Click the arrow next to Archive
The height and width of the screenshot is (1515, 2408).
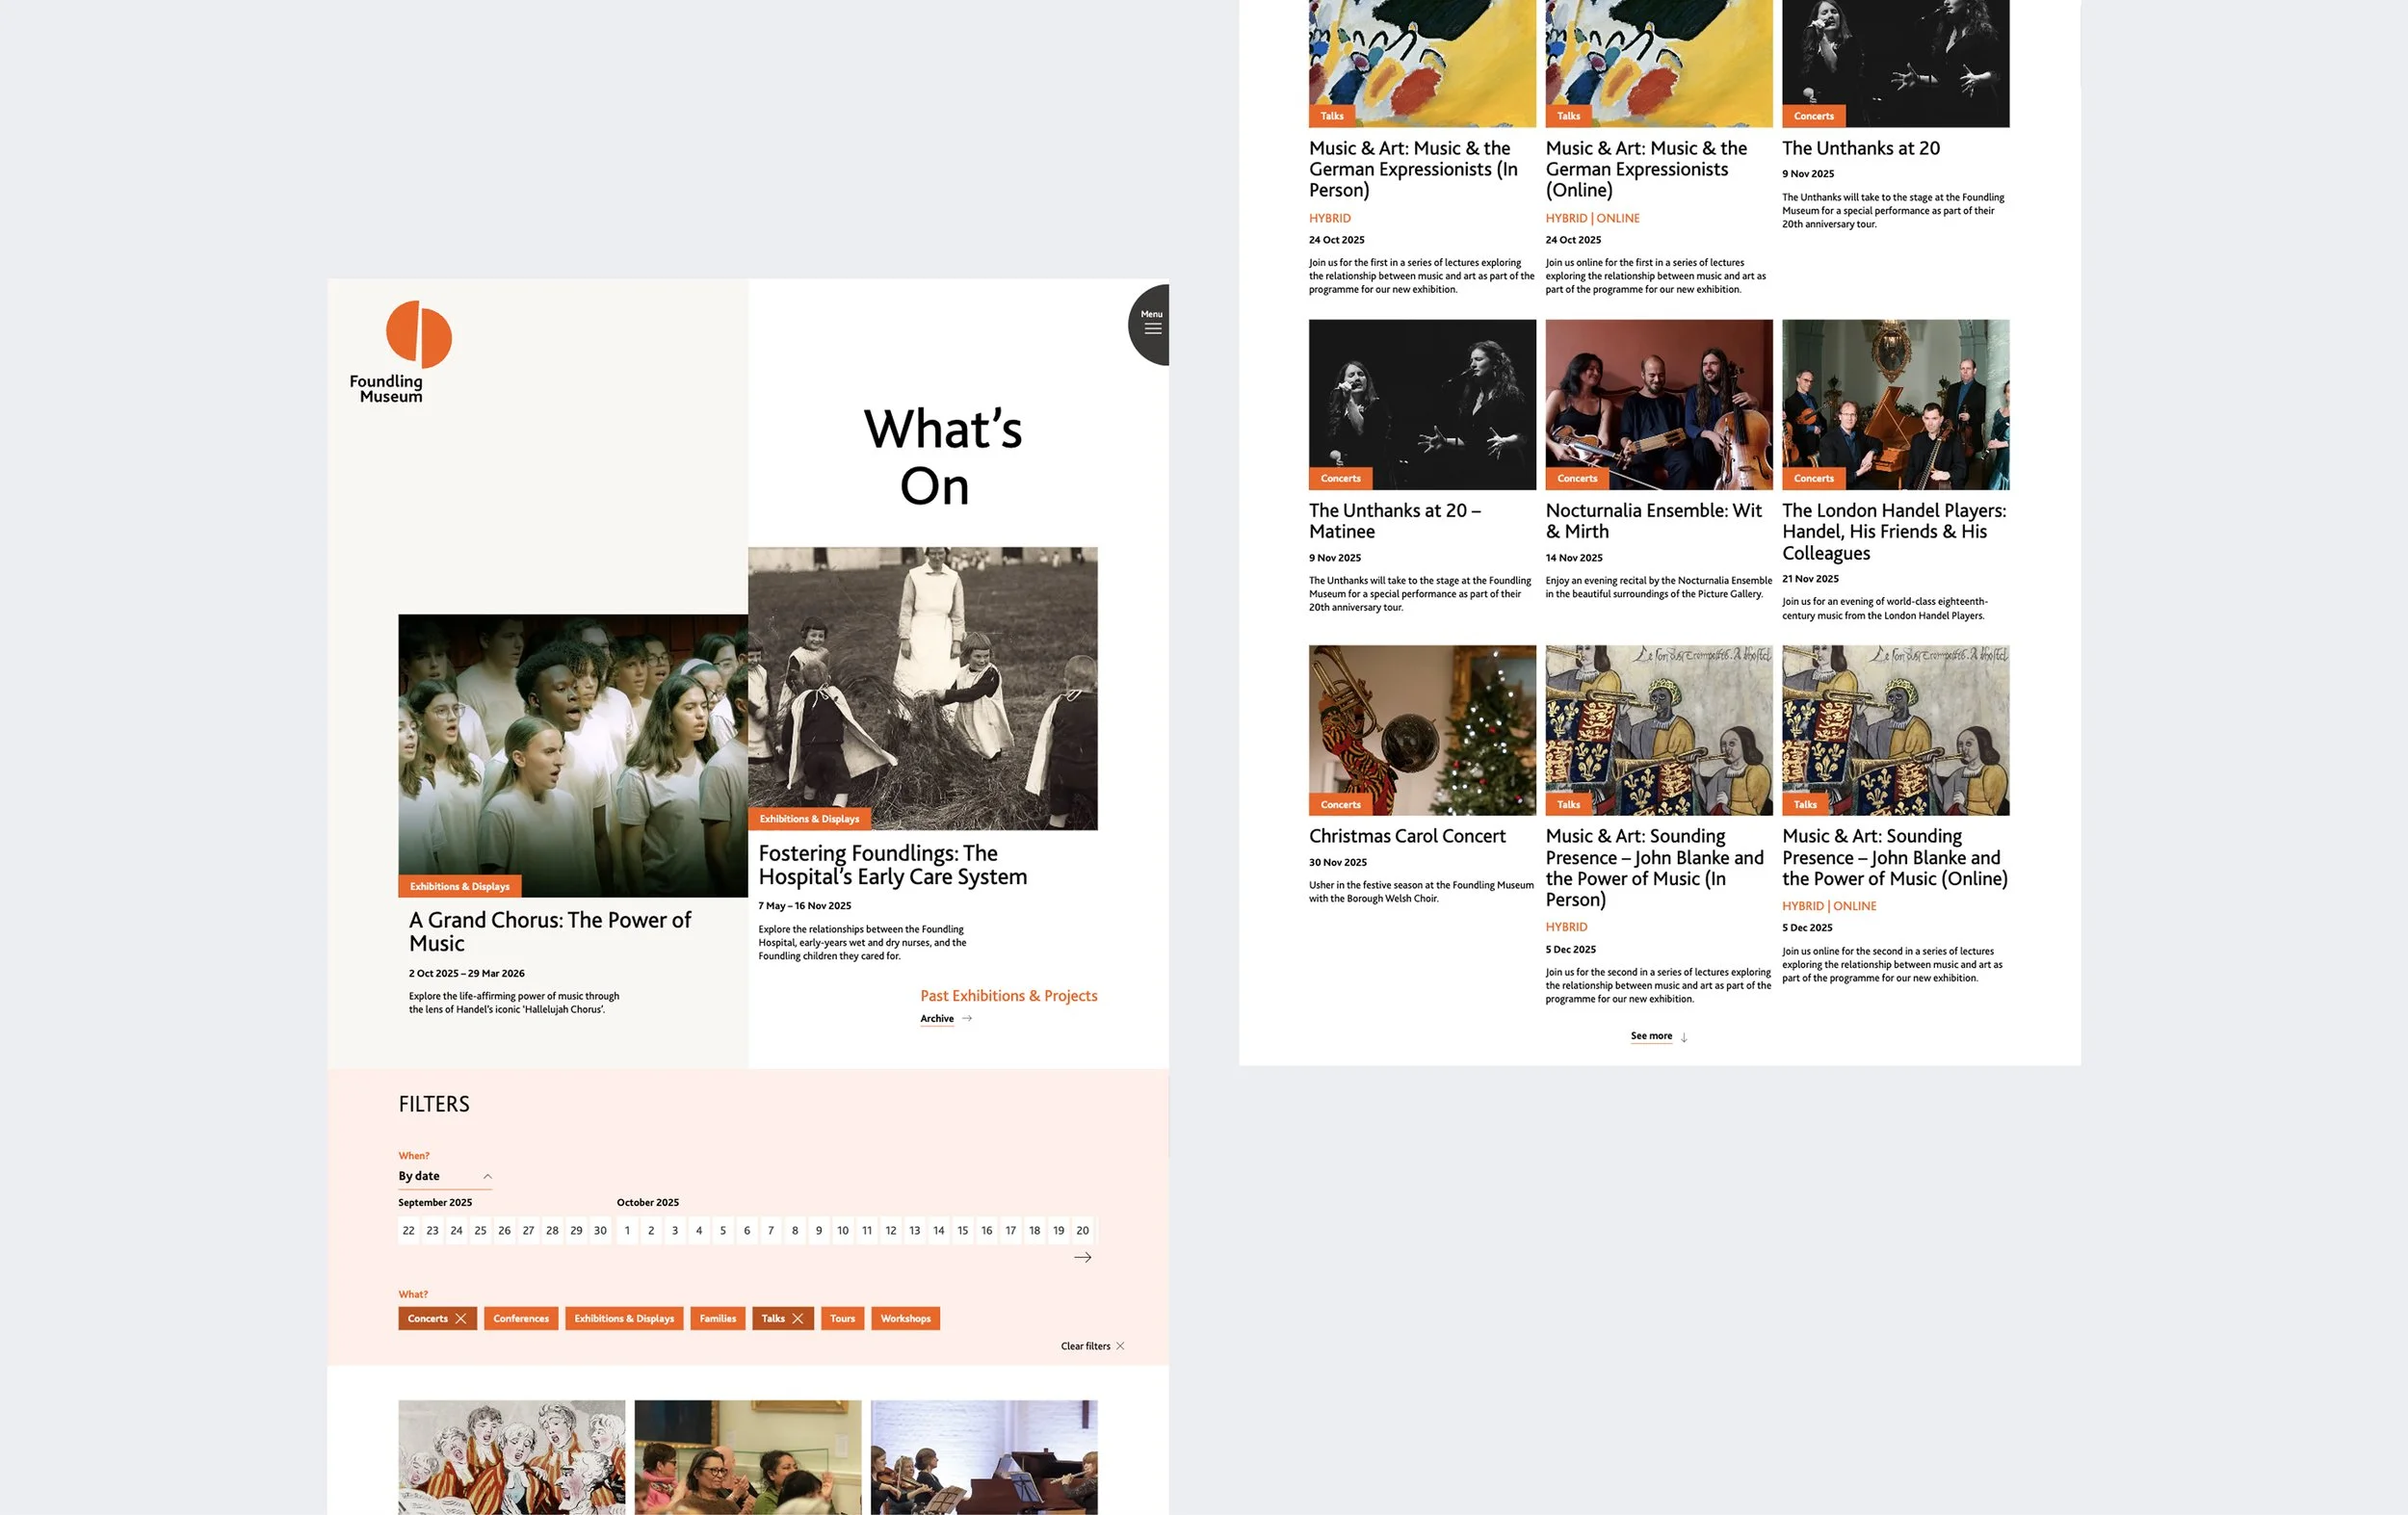[967, 1018]
